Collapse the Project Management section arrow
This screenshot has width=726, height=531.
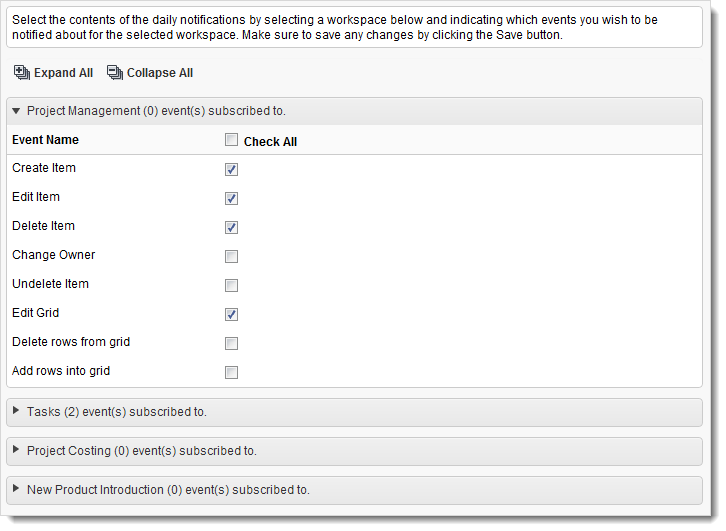(x=16, y=111)
